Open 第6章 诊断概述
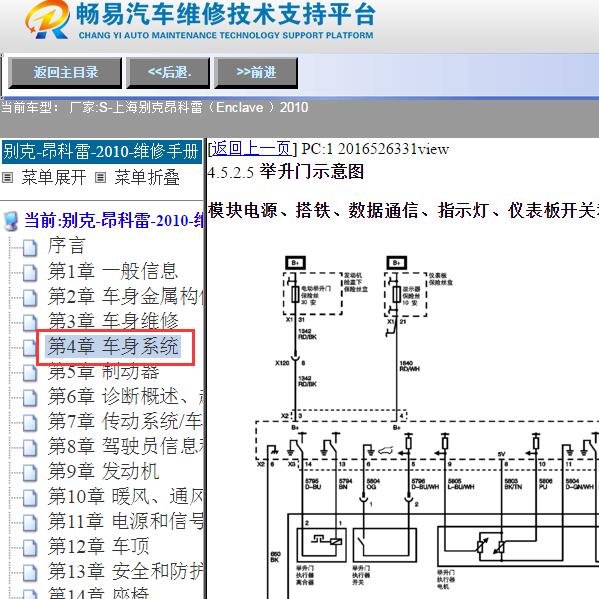This screenshot has width=599, height=599. (126, 396)
